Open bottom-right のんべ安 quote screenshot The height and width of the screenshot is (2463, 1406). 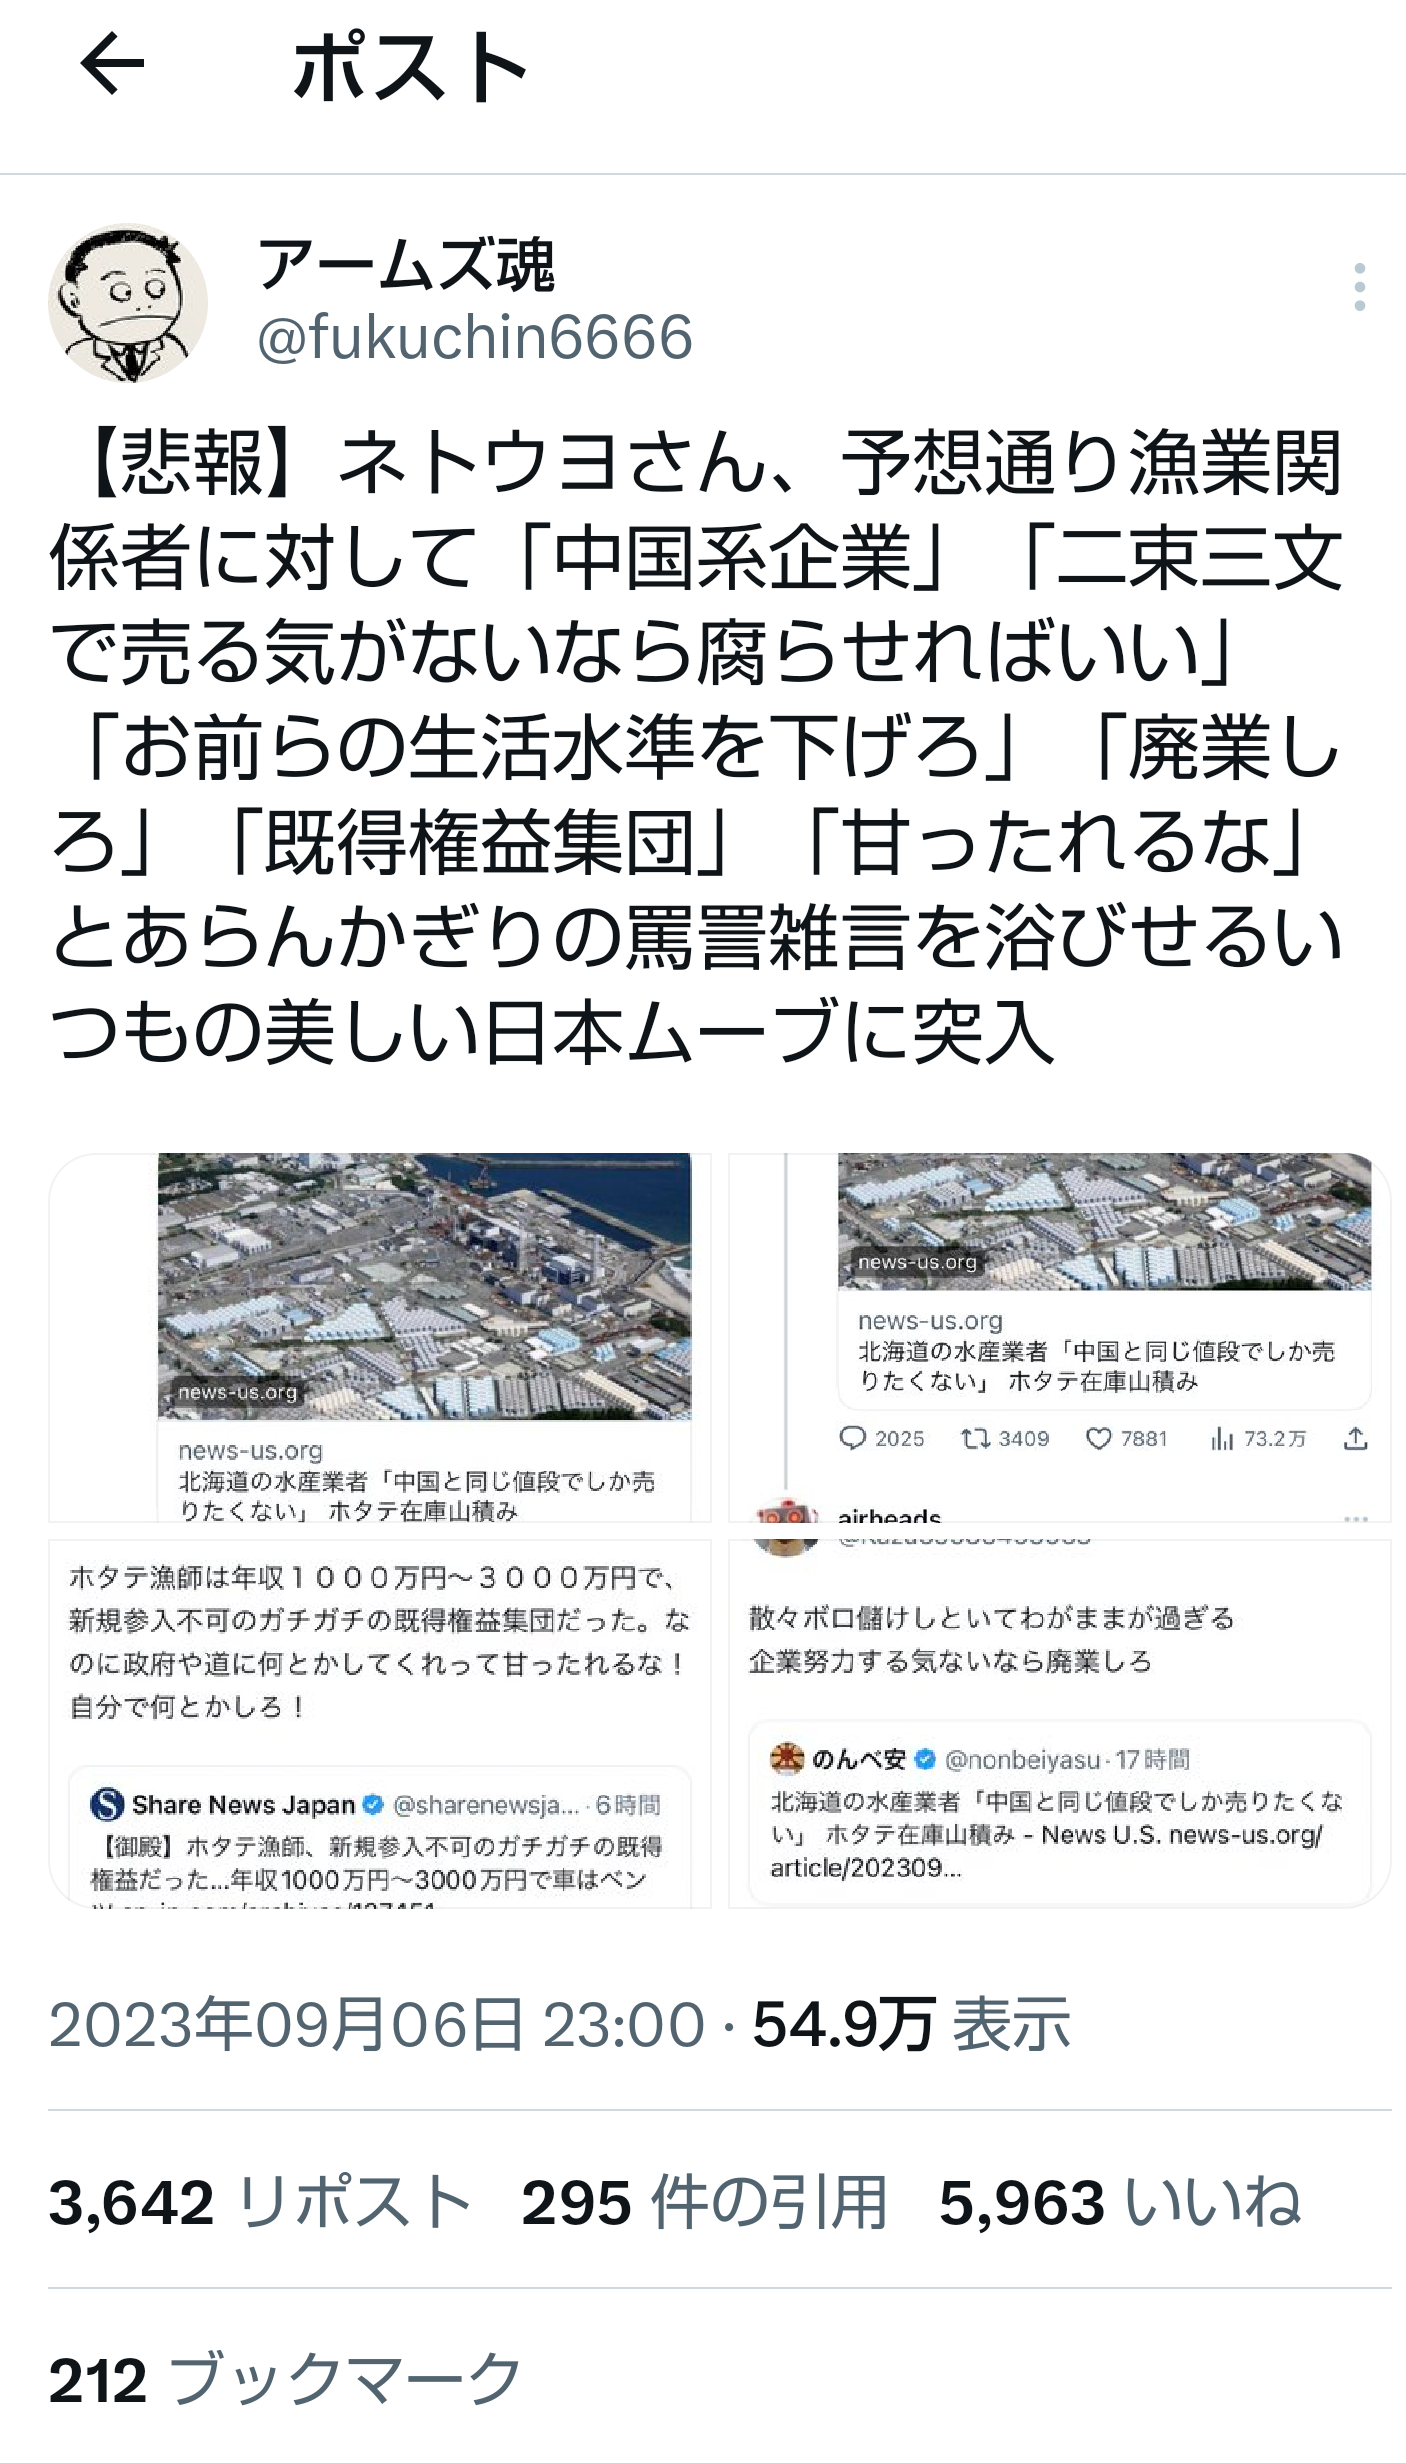pos(1060,1724)
